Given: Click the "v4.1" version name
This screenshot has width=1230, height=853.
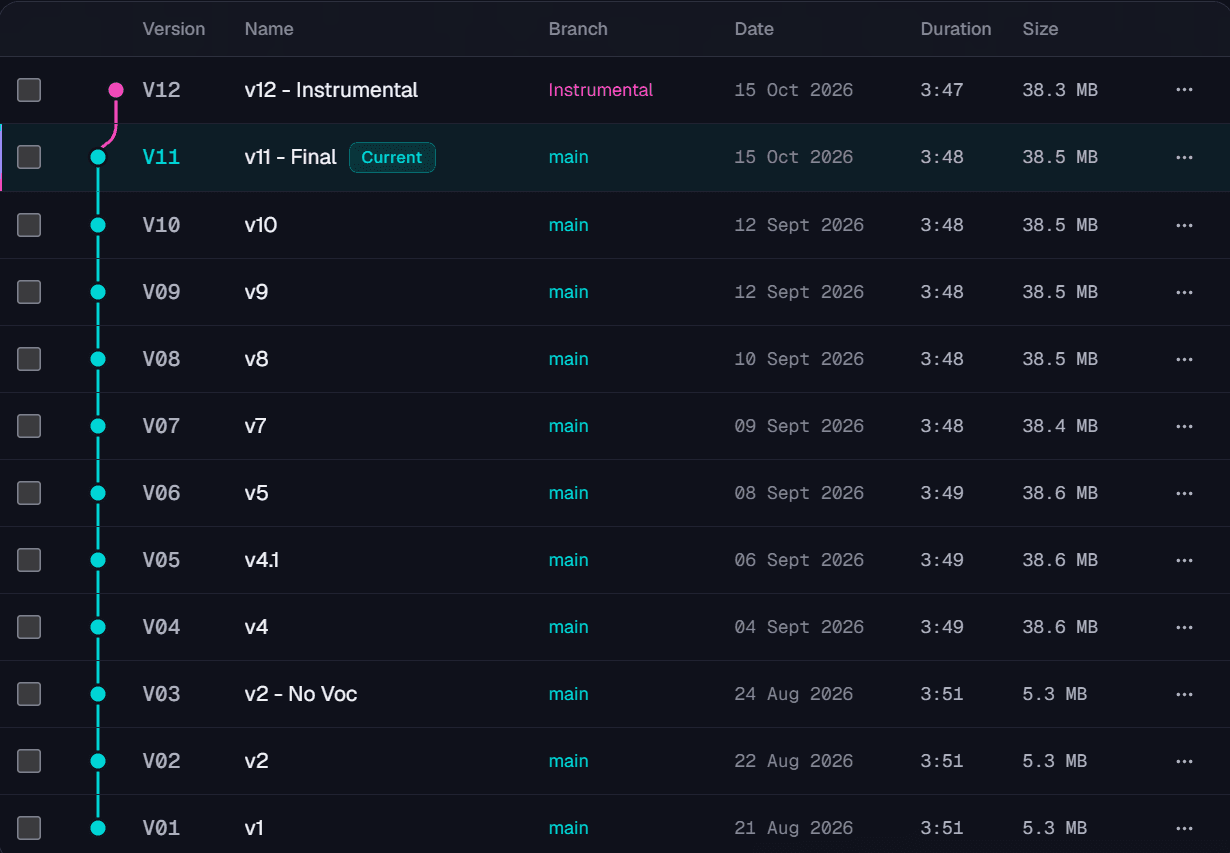Looking at the screenshot, I should click(x=262, y=560).
